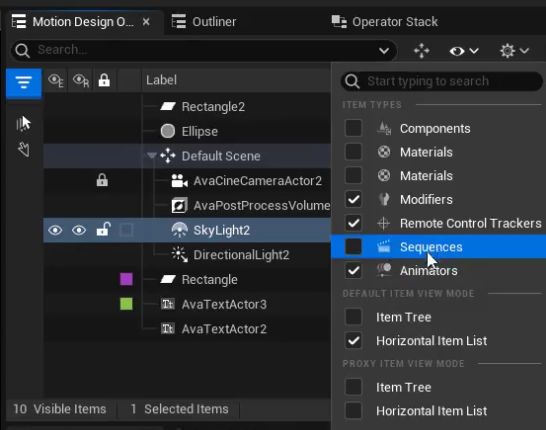Select the Ellipse row
546x430 pixels.
(x=187, y=131)
